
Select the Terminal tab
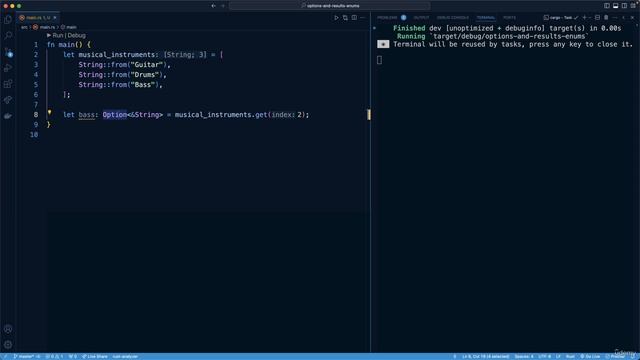[486, 18]
